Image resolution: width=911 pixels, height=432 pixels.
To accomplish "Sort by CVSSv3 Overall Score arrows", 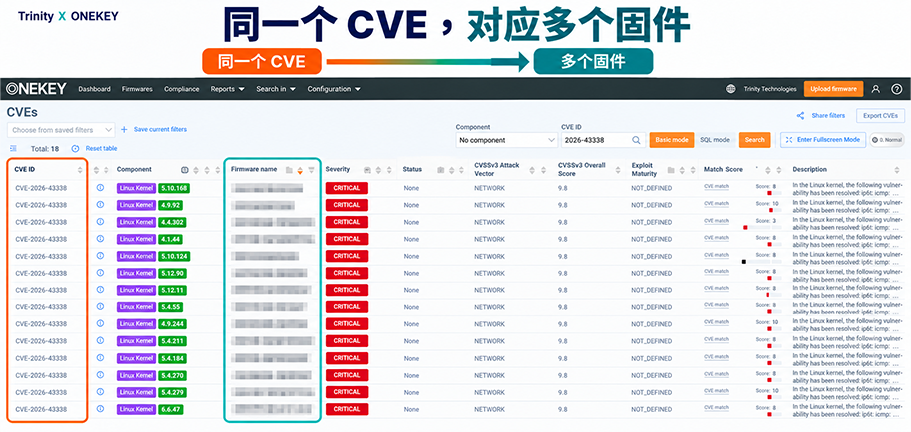I will point(619,170).
